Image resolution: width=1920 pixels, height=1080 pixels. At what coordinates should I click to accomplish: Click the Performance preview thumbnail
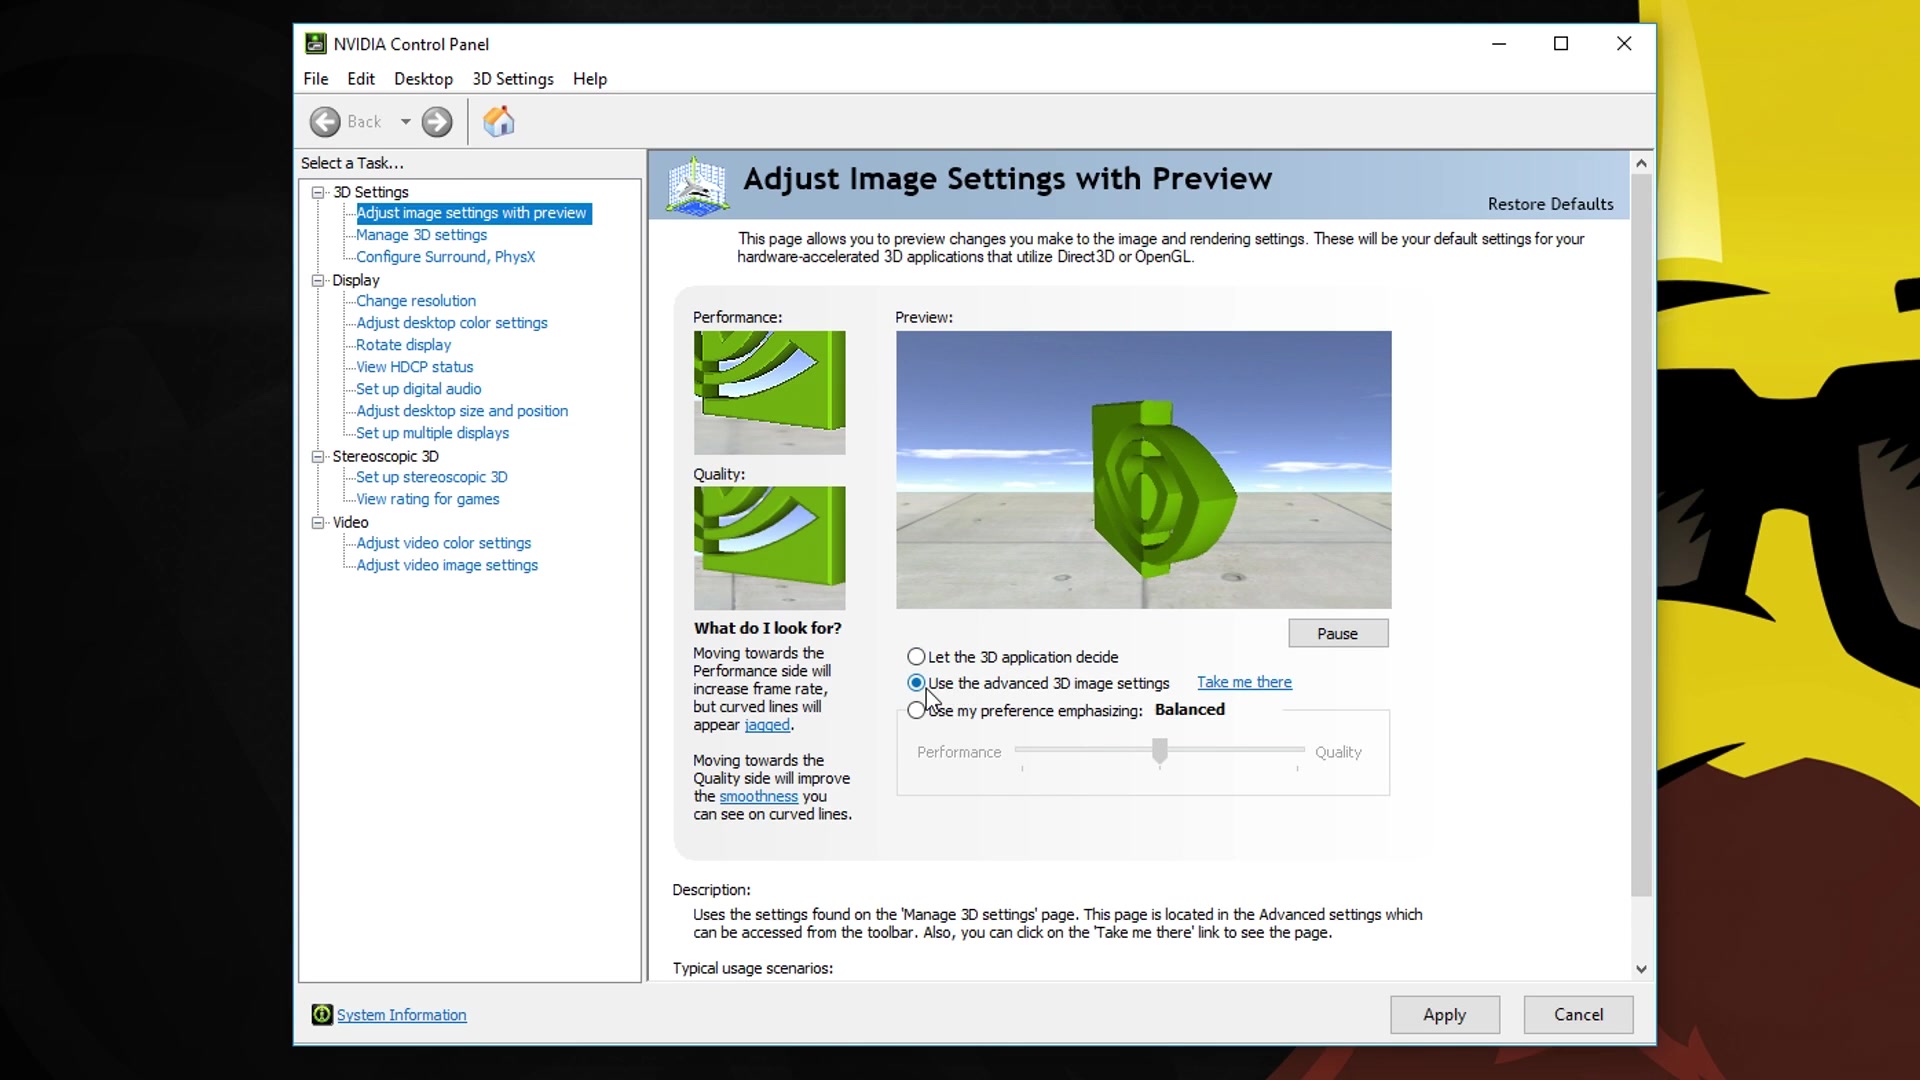click(769, 392)
